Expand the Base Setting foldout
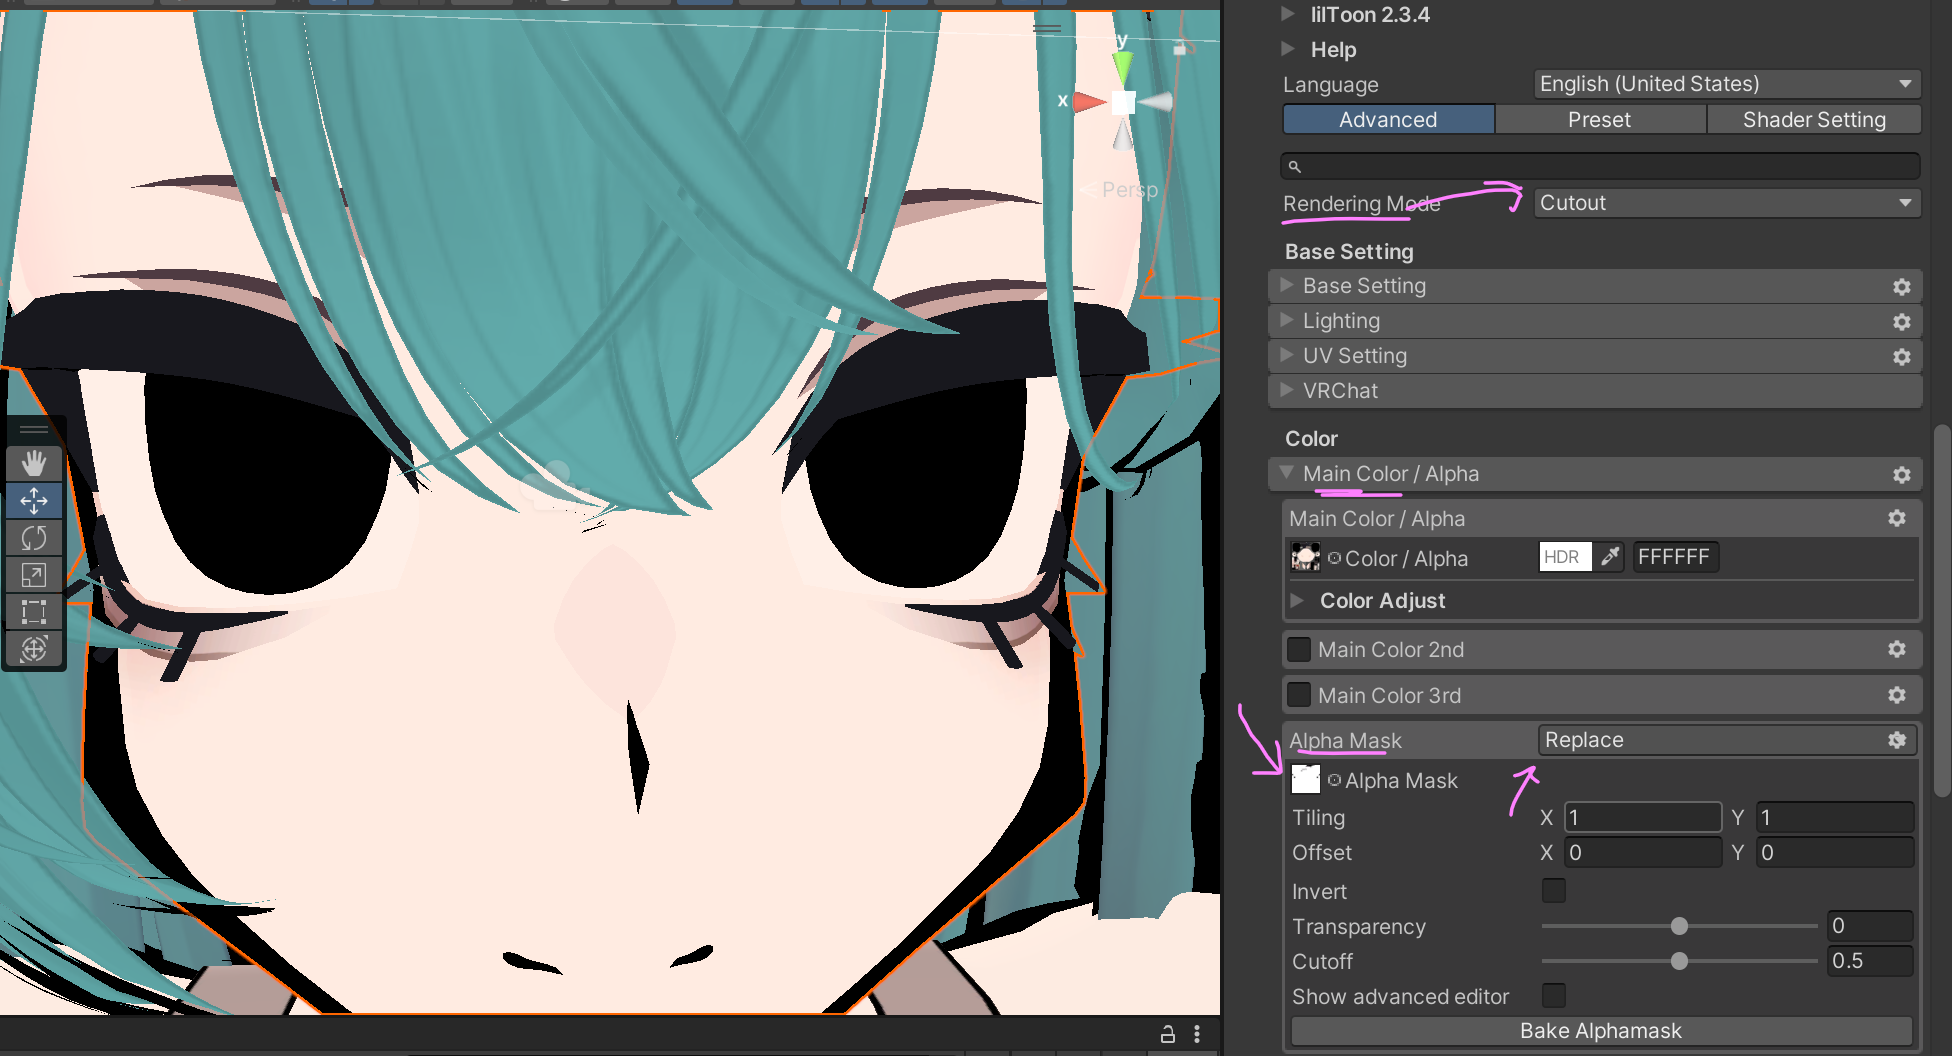 click(1287, 286)
